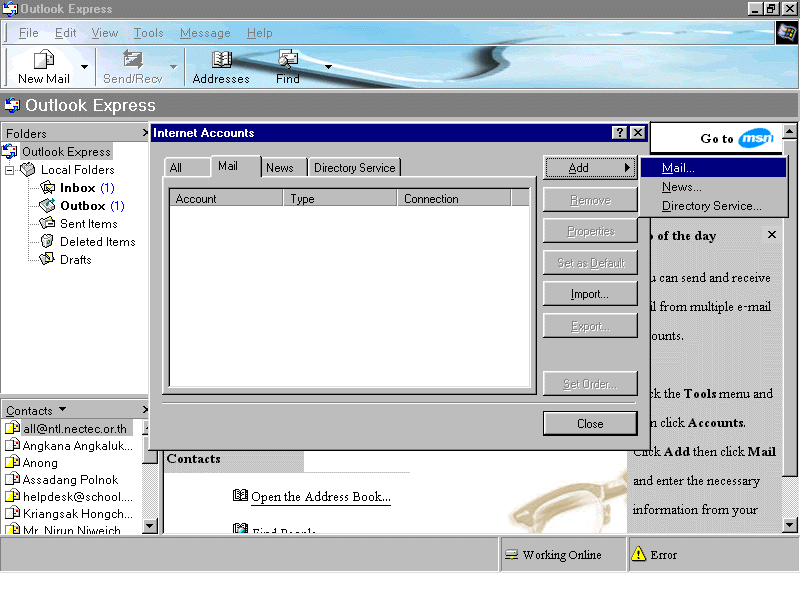The image size is (800, 600).
Task: Open the Find dropdown arrow
Action: coord(328,67)
